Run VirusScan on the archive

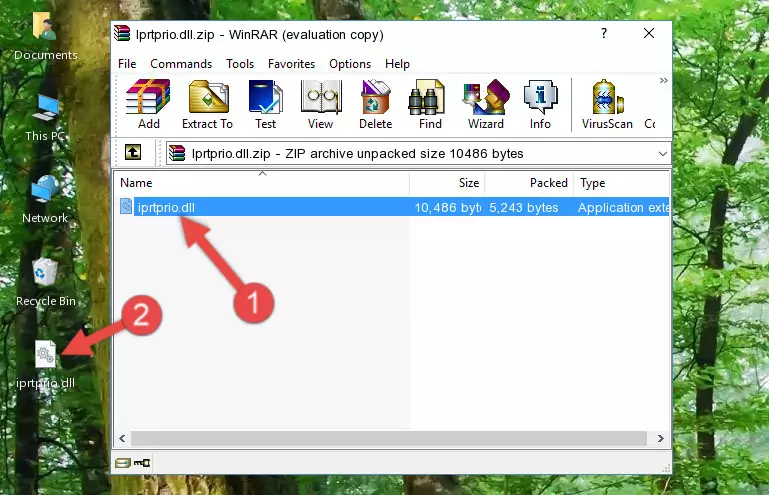[x=607, y=104]
